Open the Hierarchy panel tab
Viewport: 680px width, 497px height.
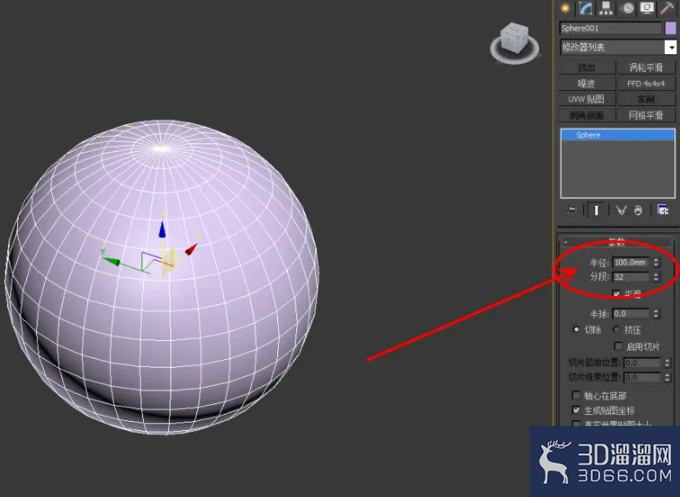(606, 8)
